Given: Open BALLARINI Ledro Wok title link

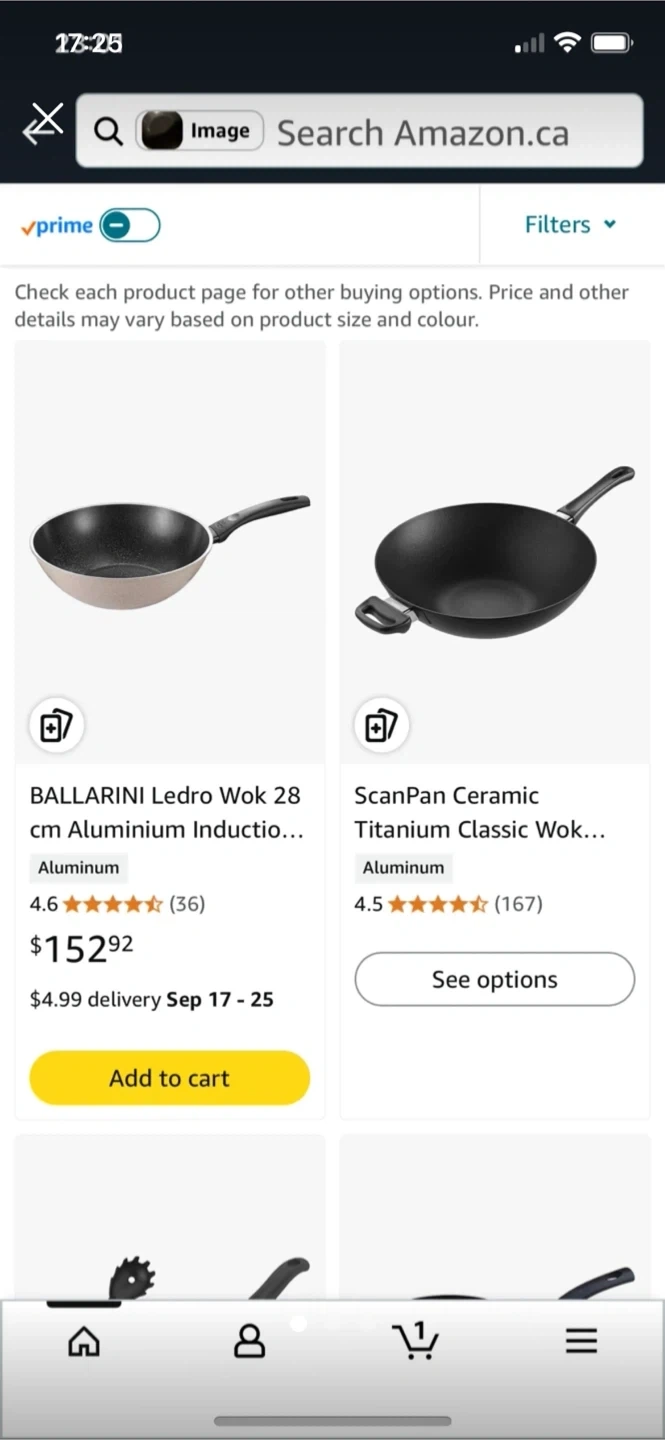Looking at the screenshot, I should (x=166, y=812).
